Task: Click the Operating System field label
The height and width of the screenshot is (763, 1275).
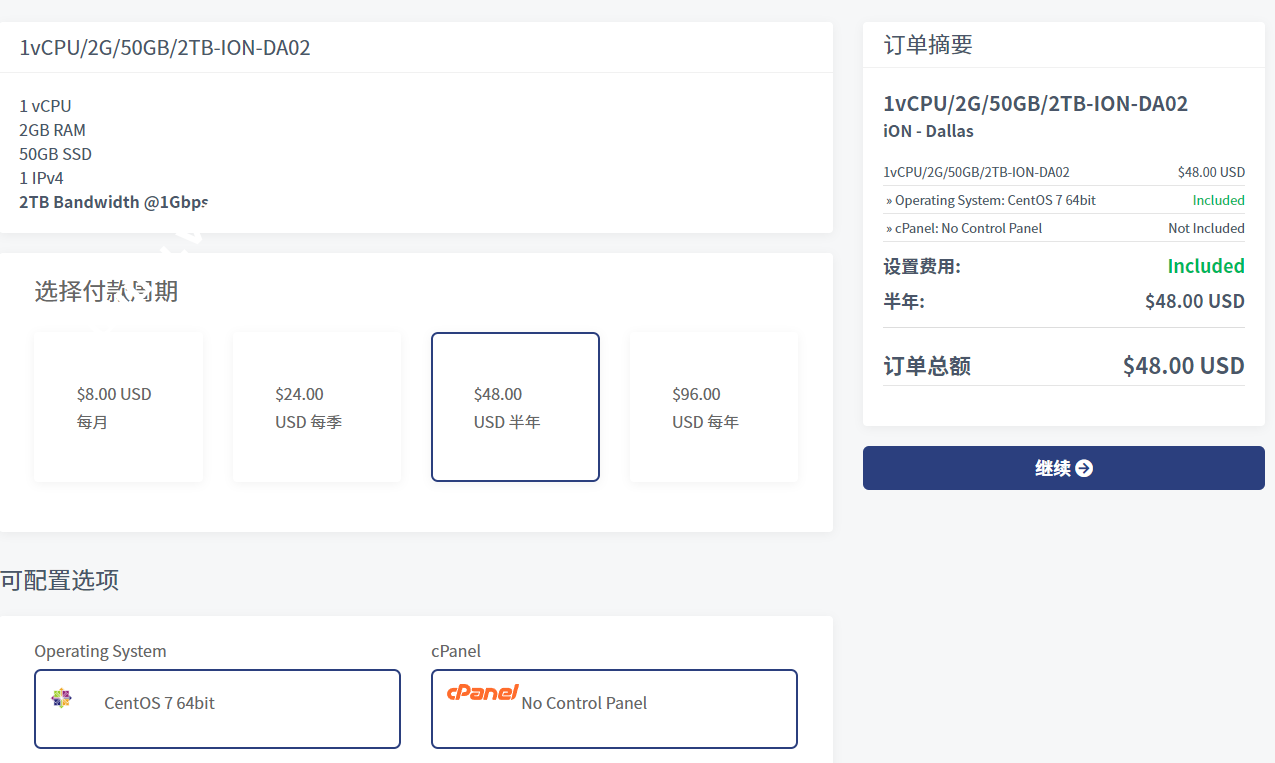Action: pyautogui.click(x=100, y=651)
